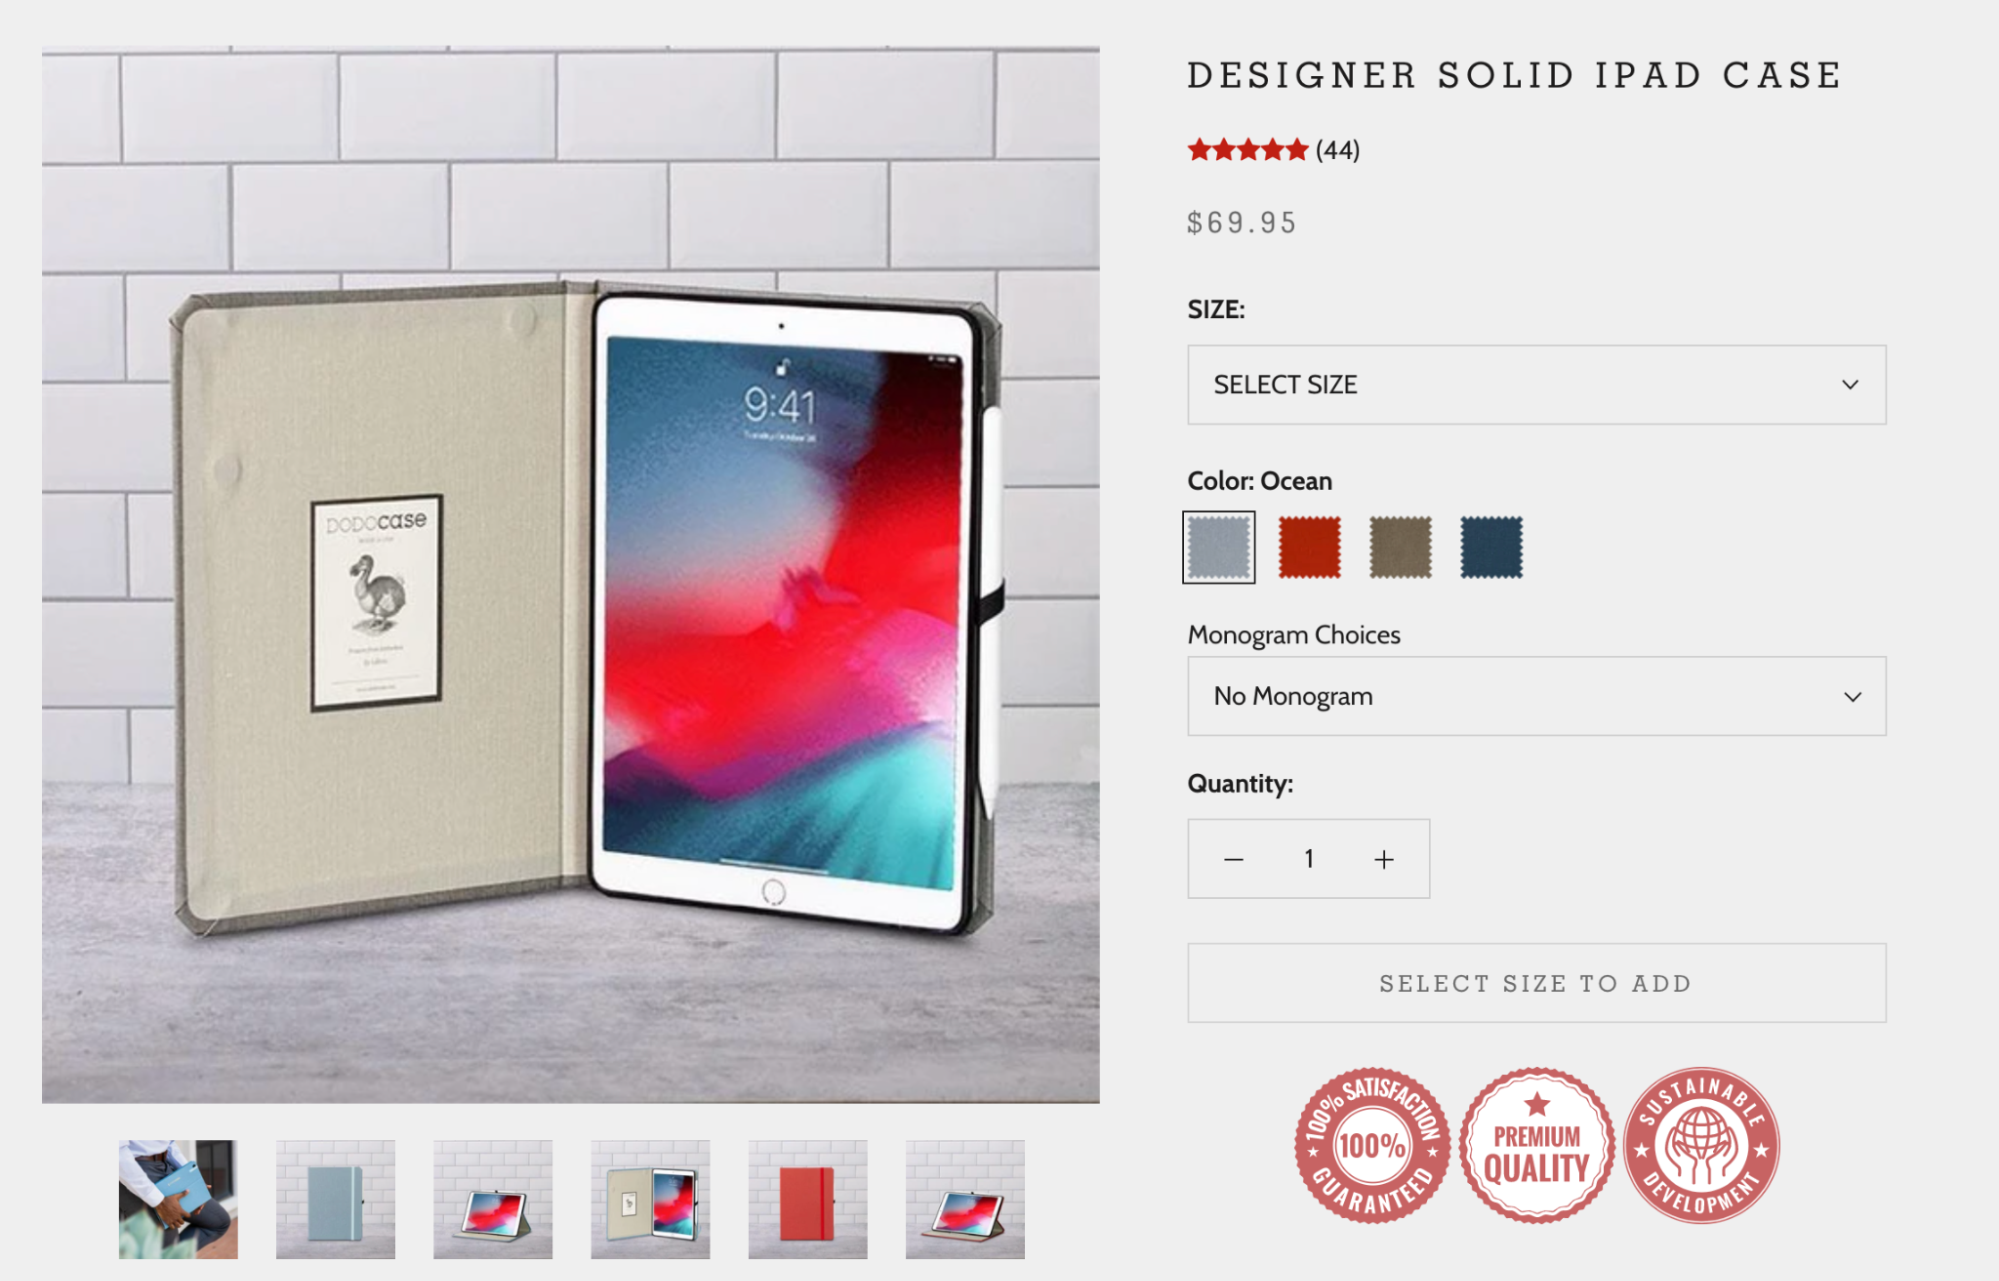The image size is (1999, 1281).
Task: Select the navy blue color swatch
Action: point(1495,545)
